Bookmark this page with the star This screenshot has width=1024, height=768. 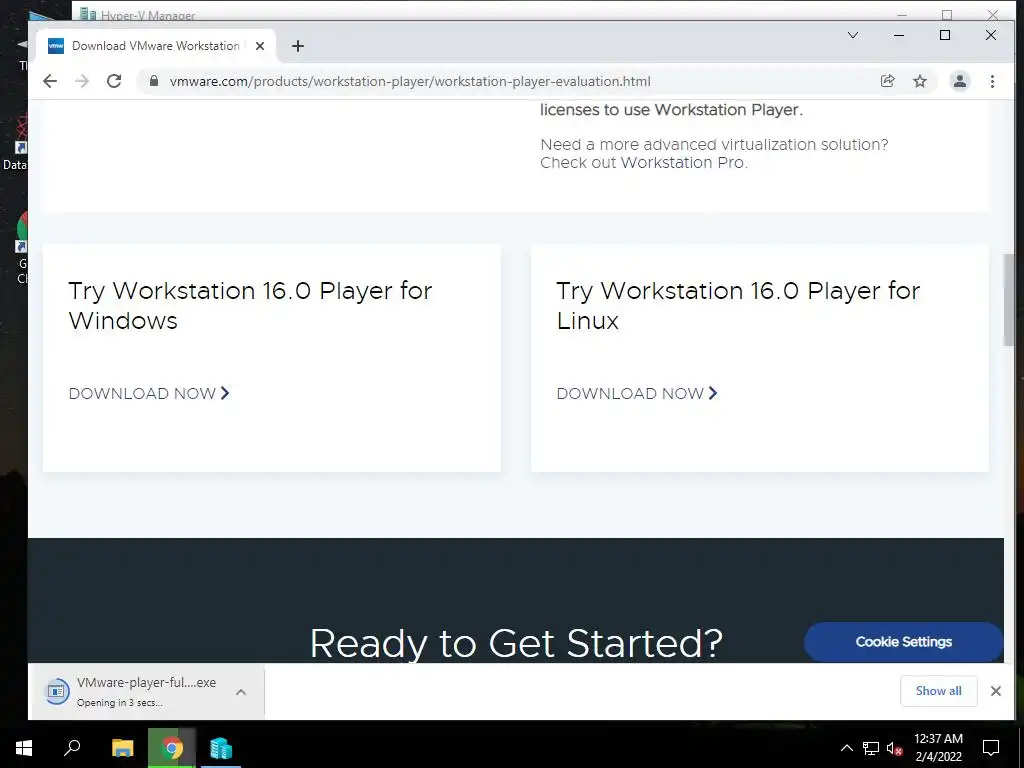click(920, 81)
